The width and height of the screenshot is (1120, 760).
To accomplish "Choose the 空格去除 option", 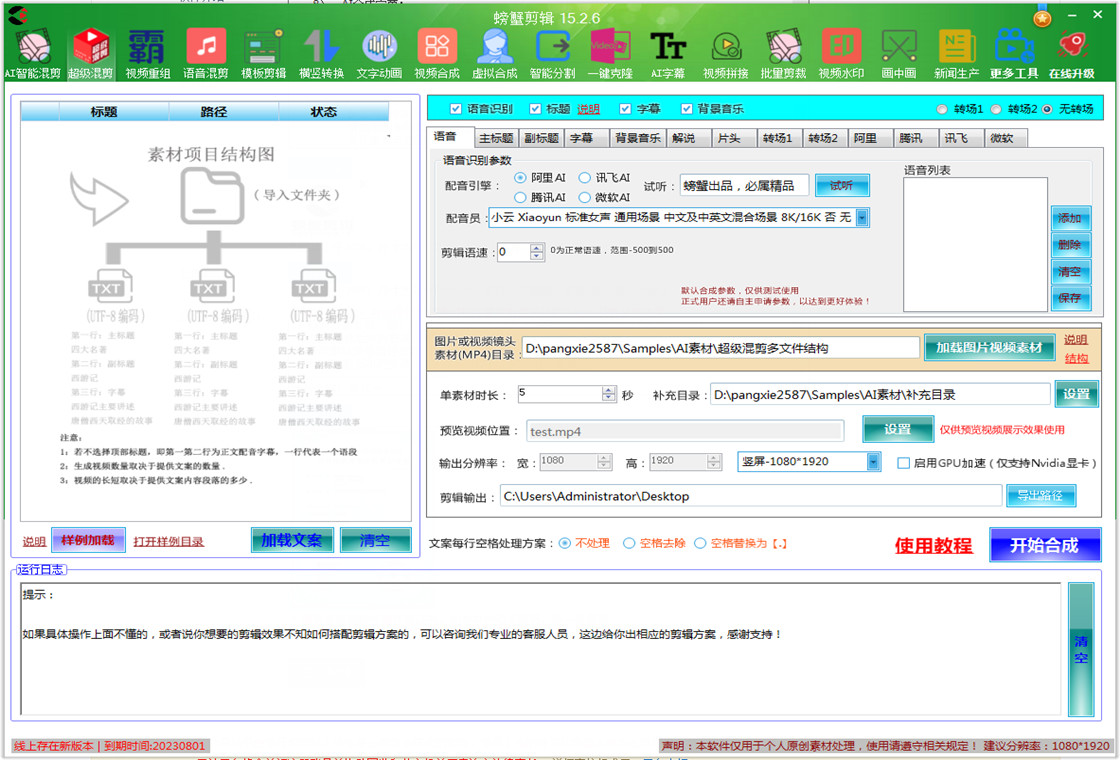I will (629, 544).
